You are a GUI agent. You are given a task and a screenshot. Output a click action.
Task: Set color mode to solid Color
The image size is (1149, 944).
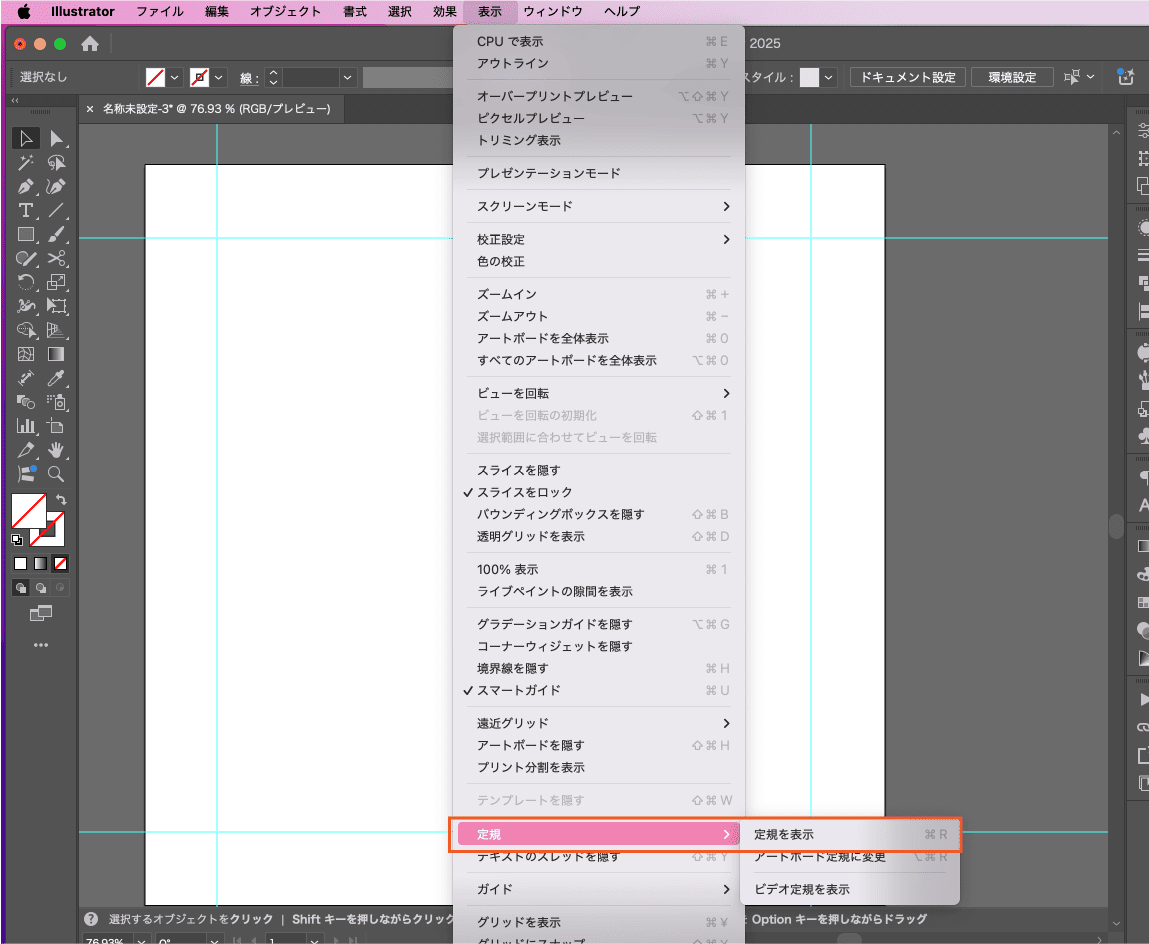[21, 564]
